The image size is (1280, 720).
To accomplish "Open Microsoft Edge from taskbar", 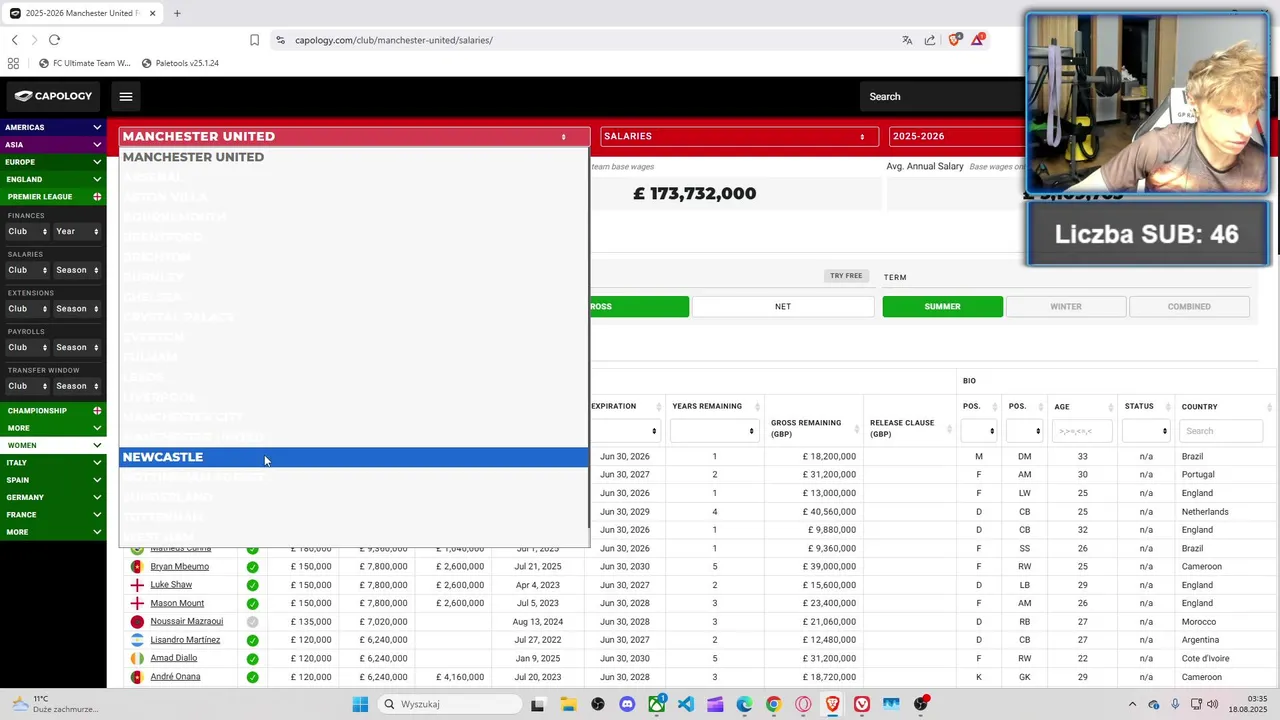I will coord(744,704).
